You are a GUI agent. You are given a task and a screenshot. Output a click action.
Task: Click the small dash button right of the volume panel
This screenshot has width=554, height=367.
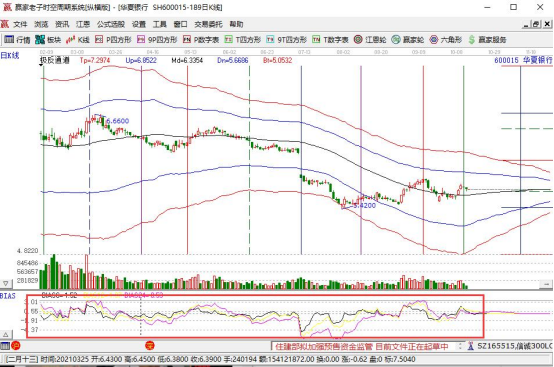click(546, 284)
